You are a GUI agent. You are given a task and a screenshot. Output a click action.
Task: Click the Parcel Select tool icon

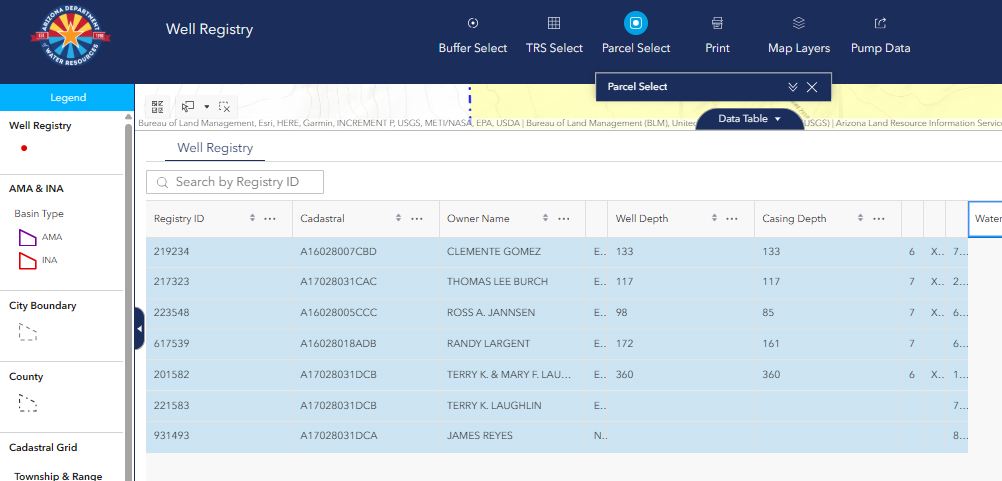click(x=635, y=23)
